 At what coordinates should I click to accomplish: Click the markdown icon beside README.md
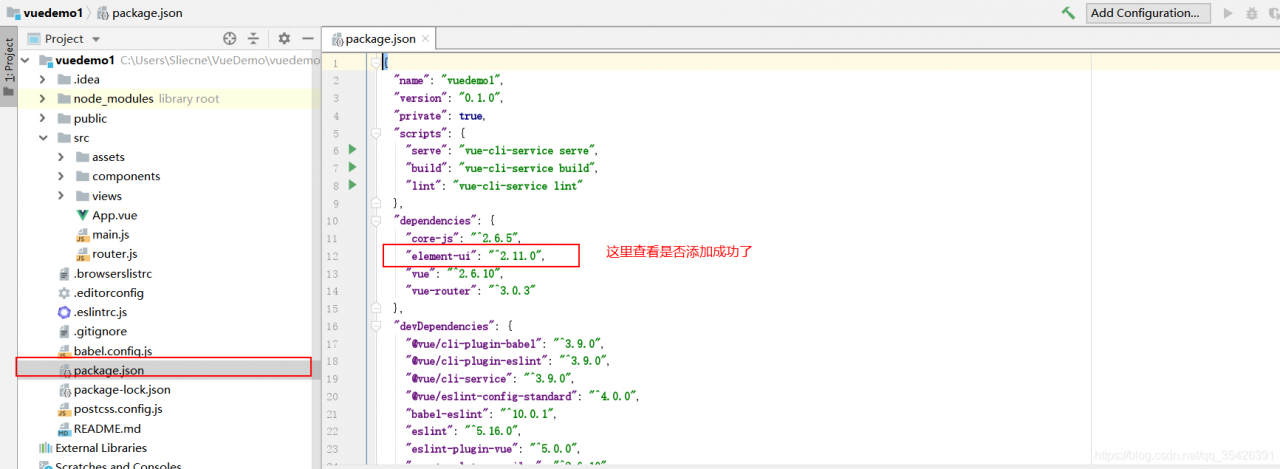click(x=64, y=429)
